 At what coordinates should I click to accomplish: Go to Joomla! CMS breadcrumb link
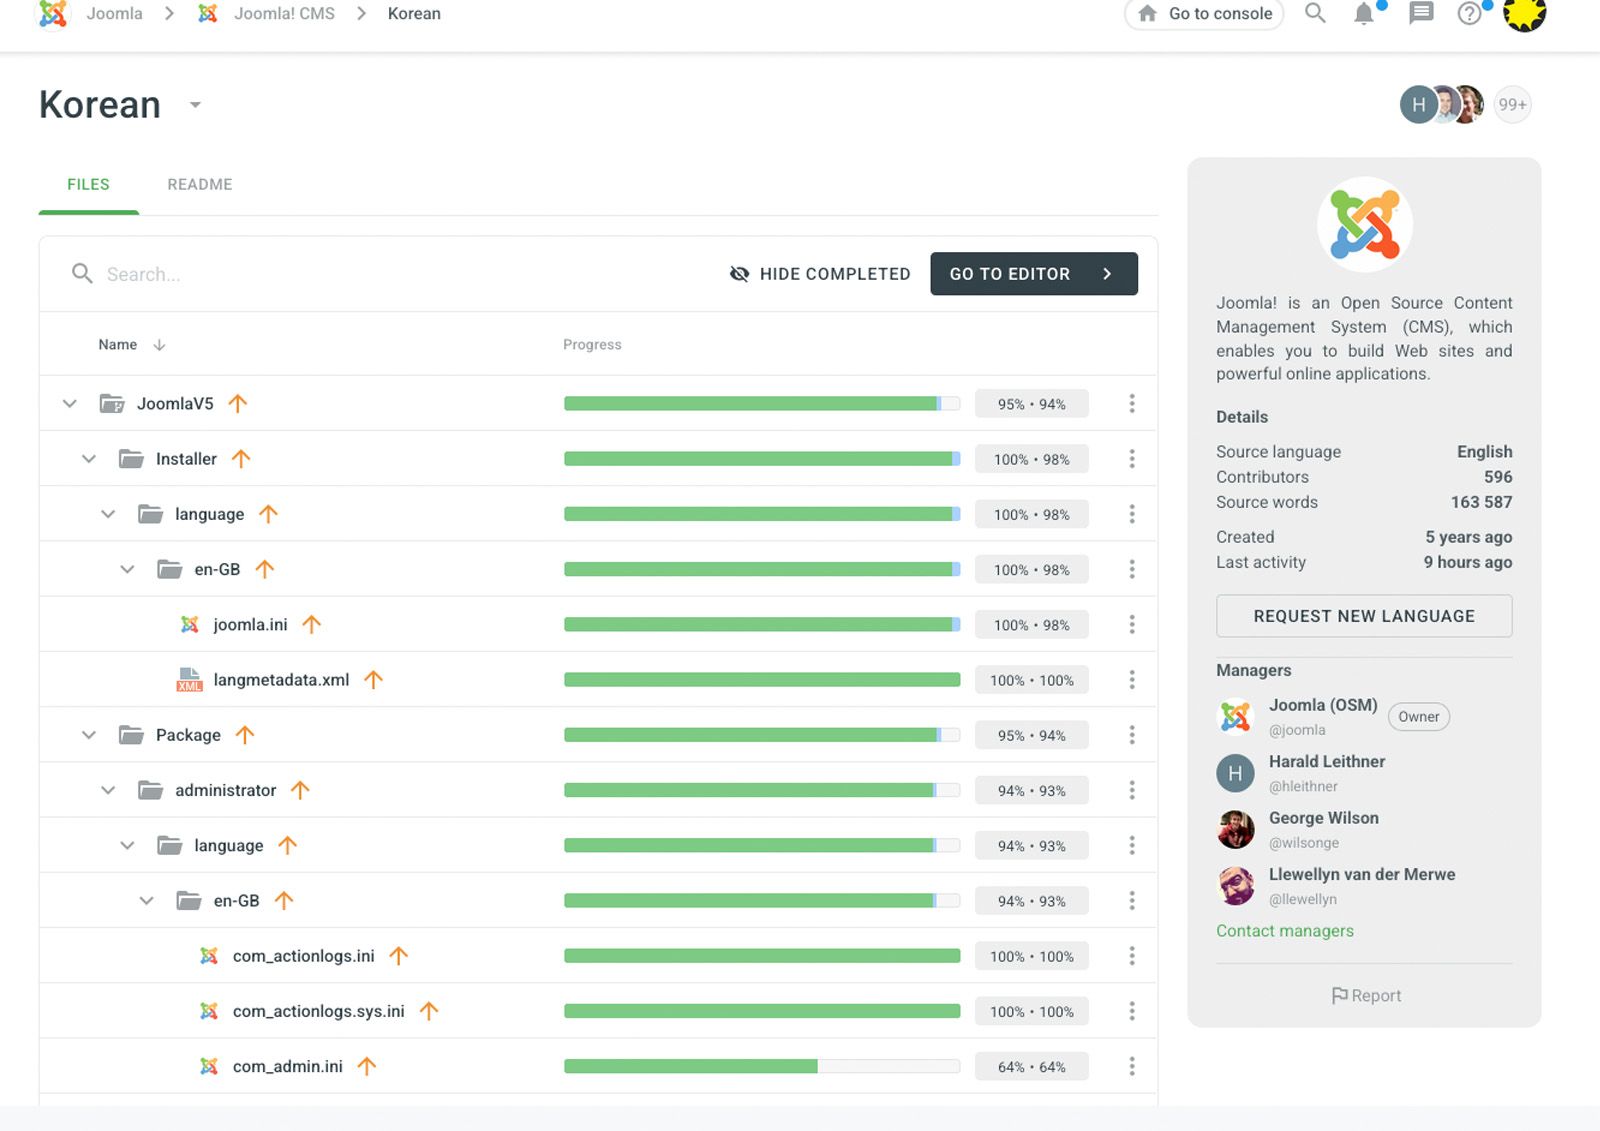pos(284,13)
